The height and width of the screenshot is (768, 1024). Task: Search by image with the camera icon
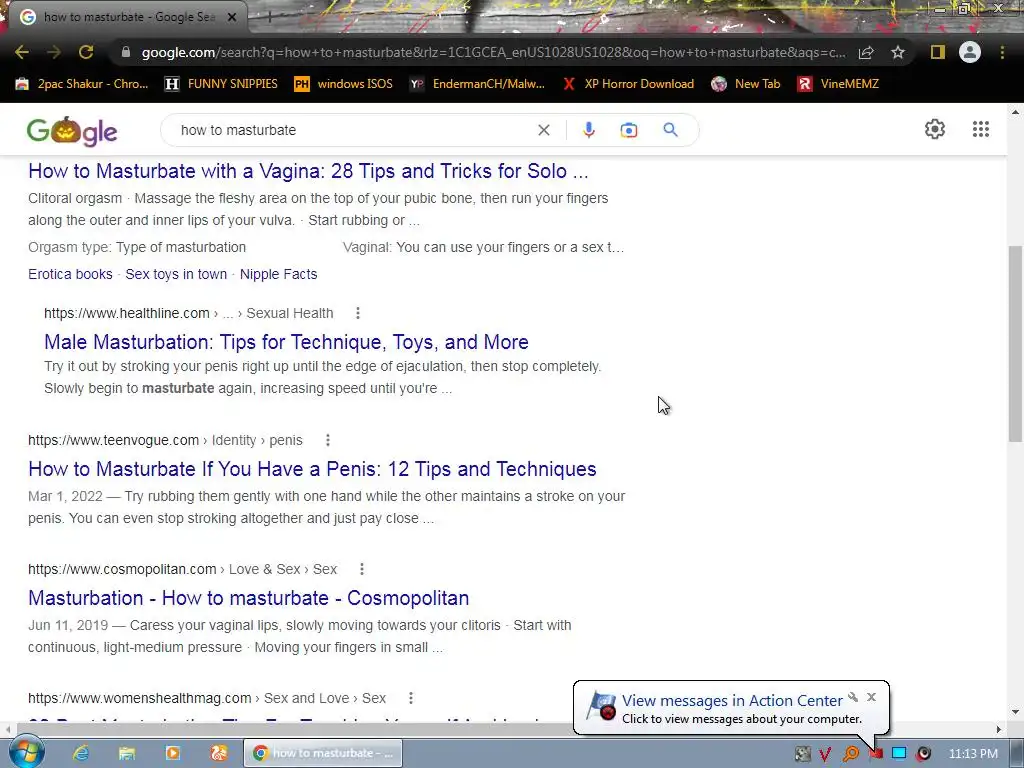pyautogui.click(x=629, y=130)
